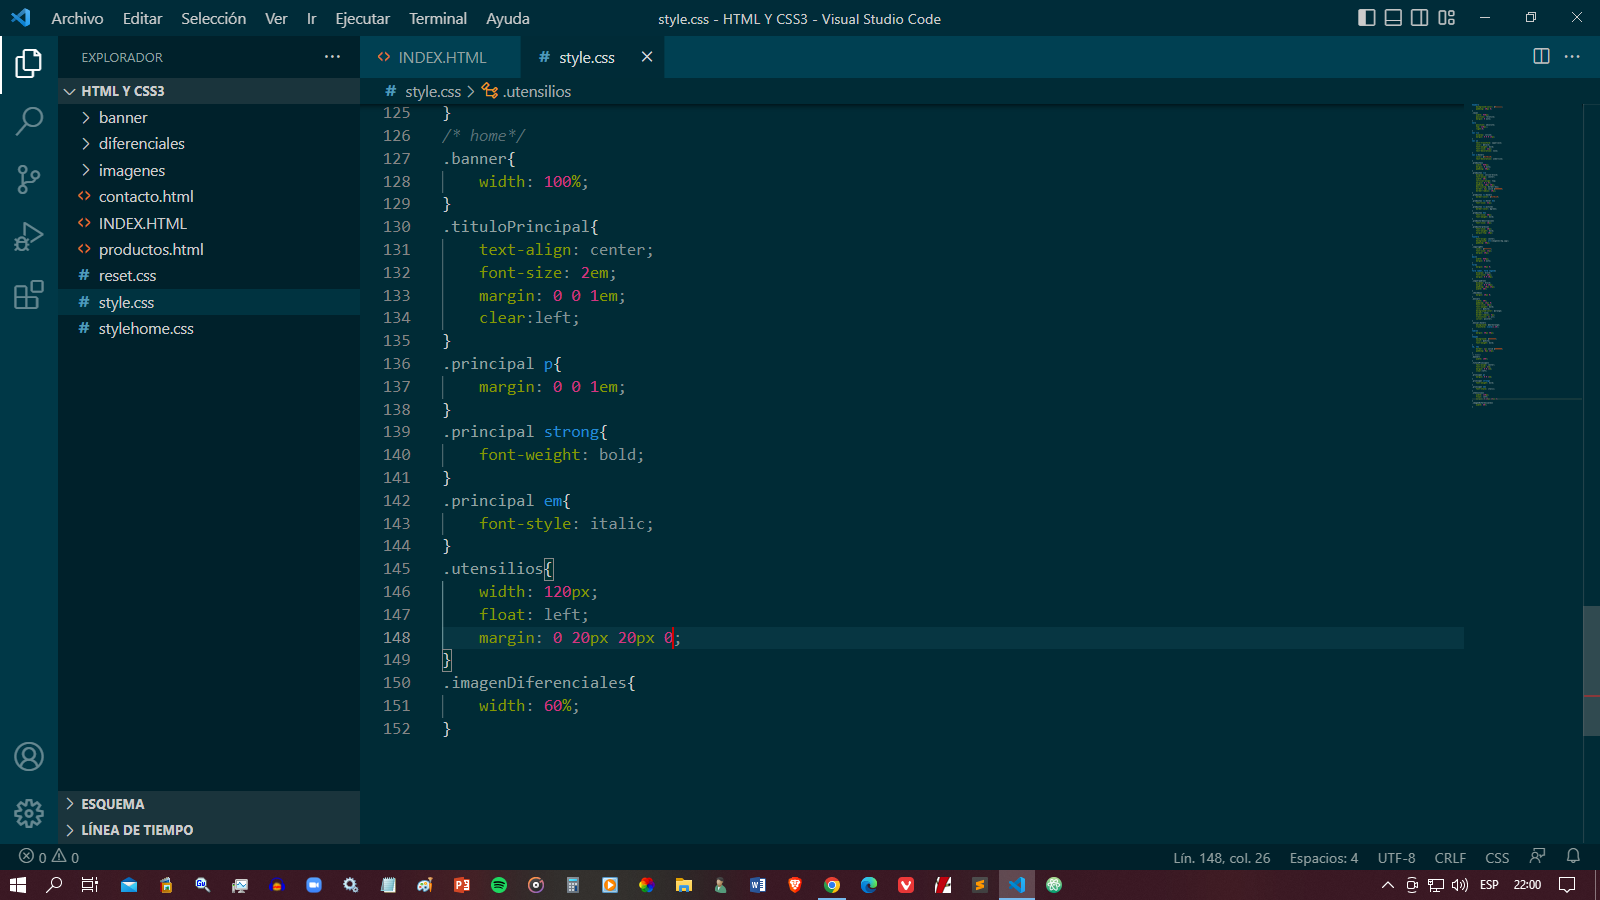Expand the ESQUEMA section
Screen dimensions: 1600x900
pyautogui.click(x=209, y=804)
